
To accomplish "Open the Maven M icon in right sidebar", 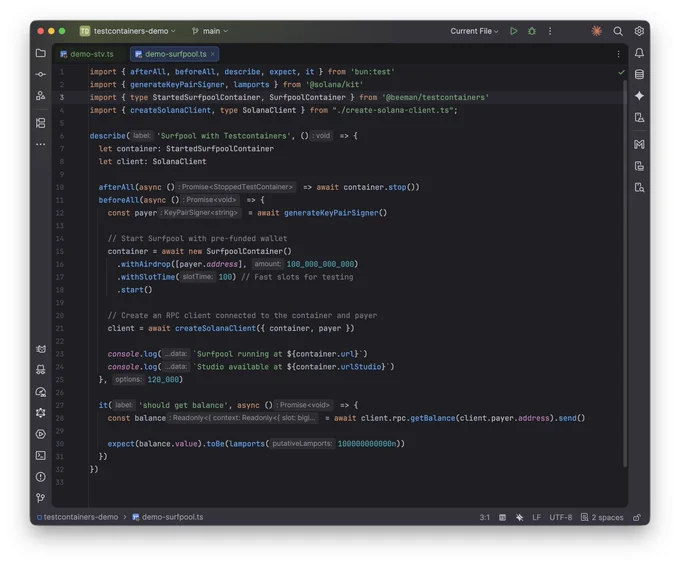I will 639,144.
